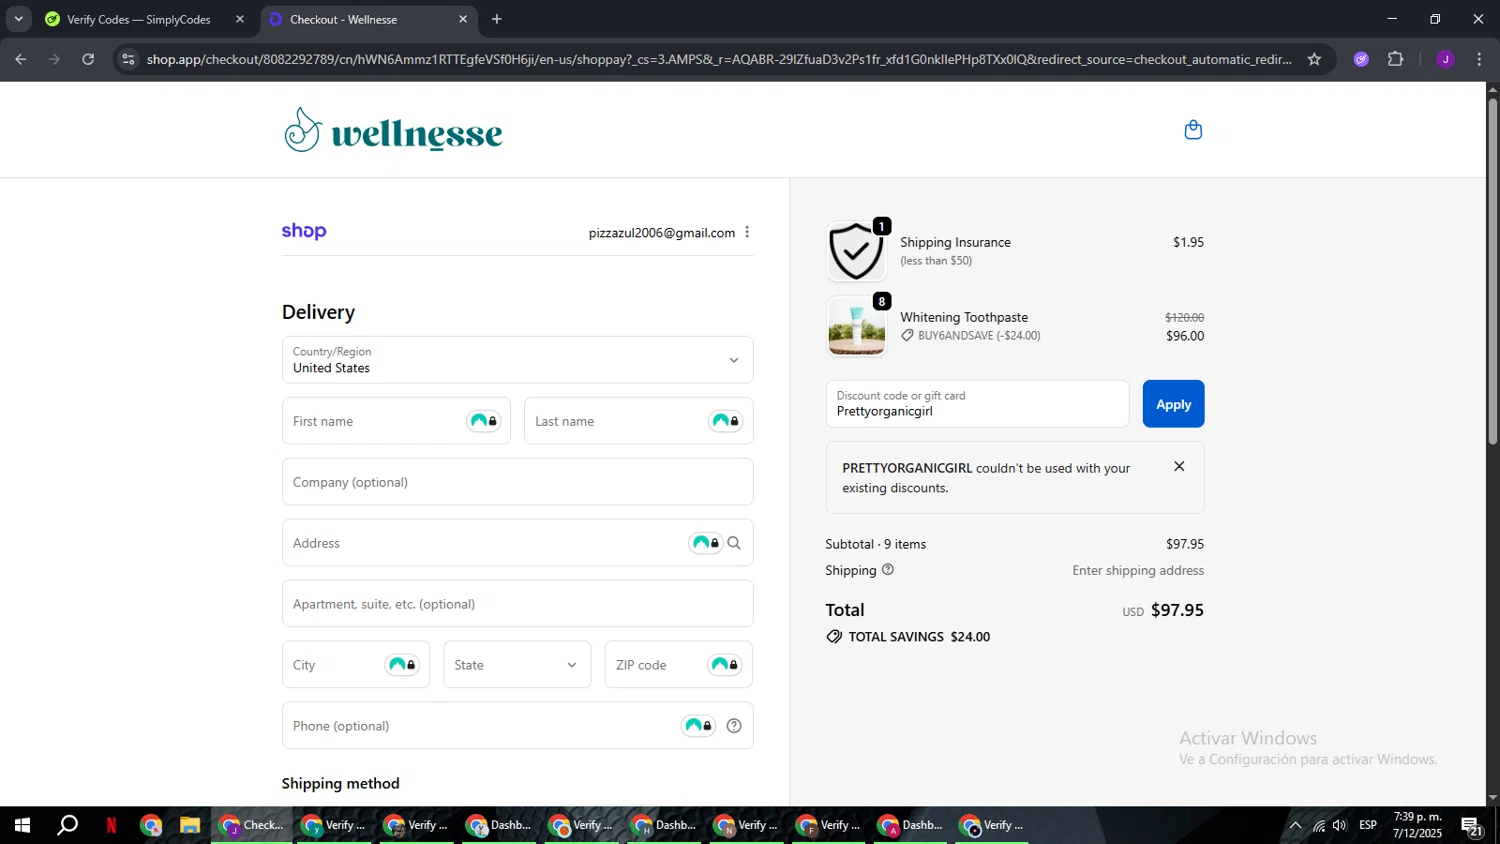
Task: Click autofill icon in ZIP code field
Action: tap(725, 665)
